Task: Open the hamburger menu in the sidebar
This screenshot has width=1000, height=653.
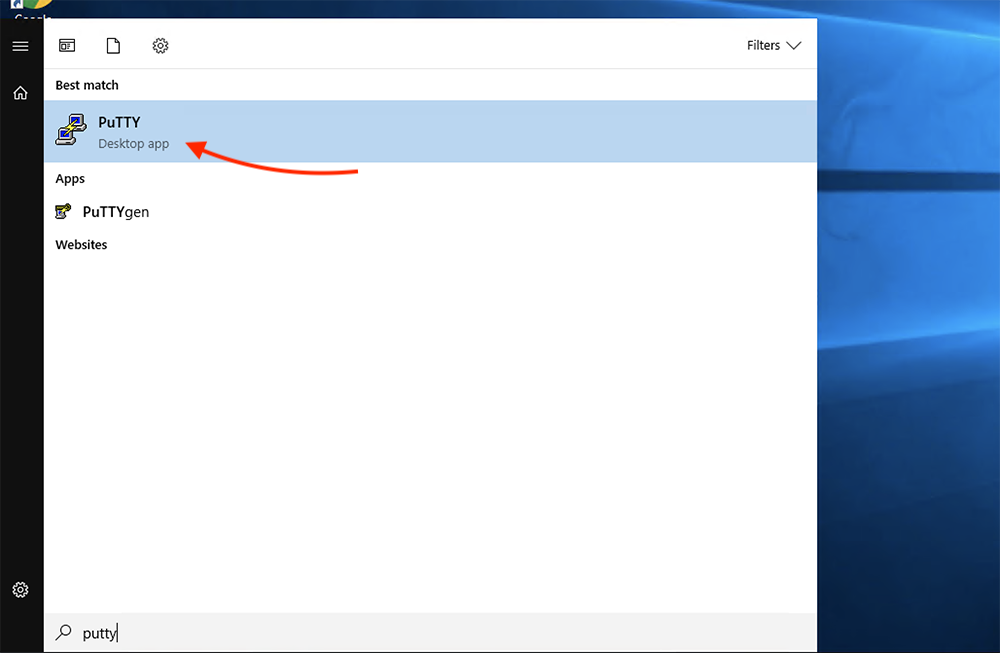Action: 20,46
